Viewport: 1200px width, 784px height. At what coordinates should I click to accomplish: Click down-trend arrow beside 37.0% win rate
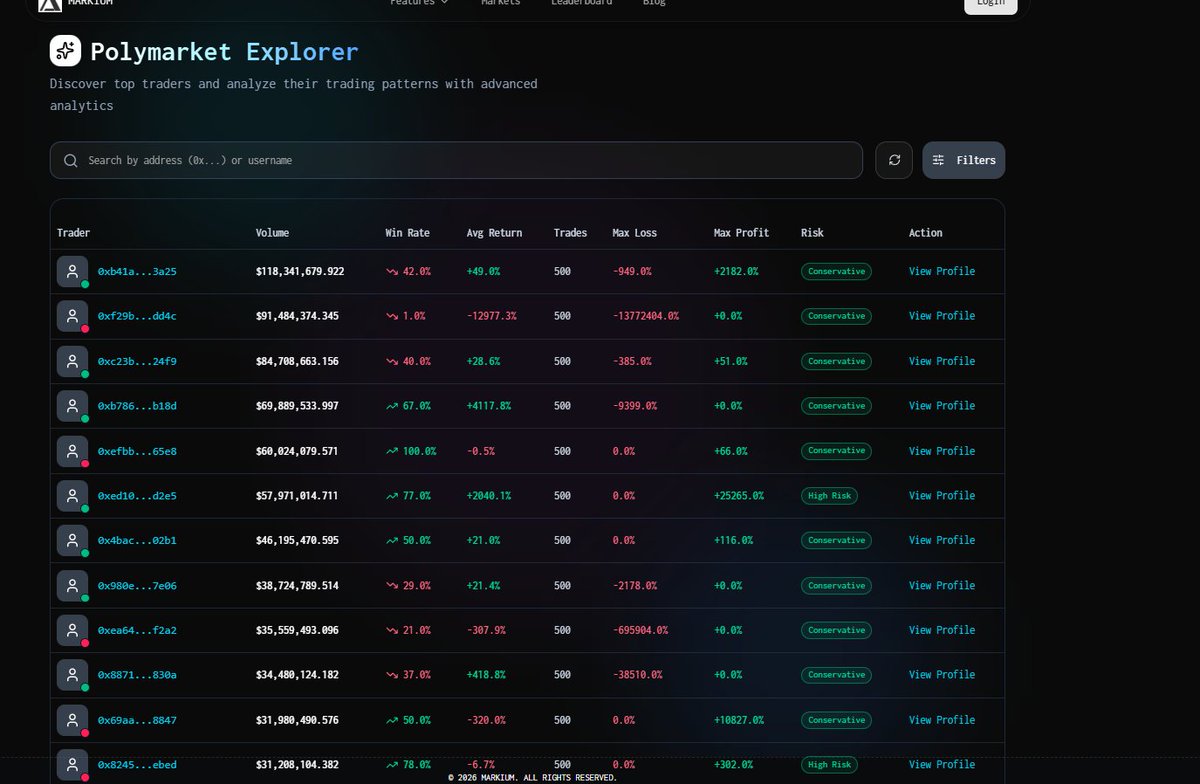(392, 675)
